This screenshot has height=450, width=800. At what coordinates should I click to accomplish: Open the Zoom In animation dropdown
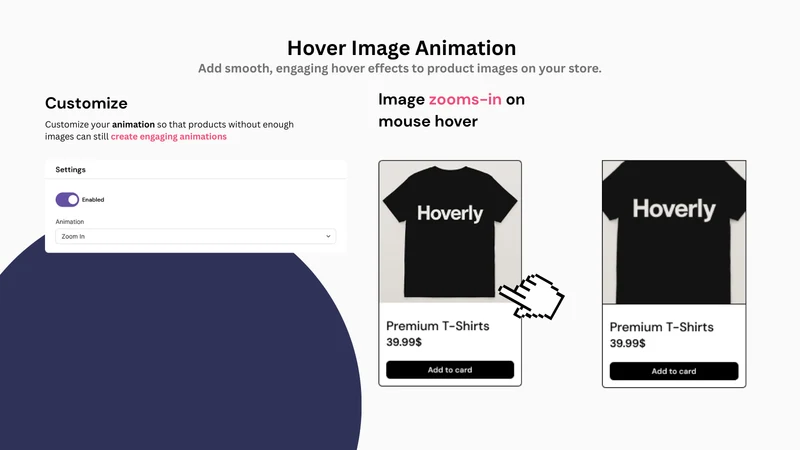point(195,236)
